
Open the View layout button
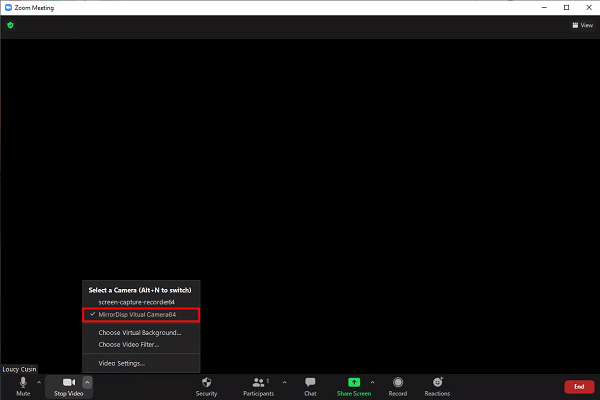point(582,25)
